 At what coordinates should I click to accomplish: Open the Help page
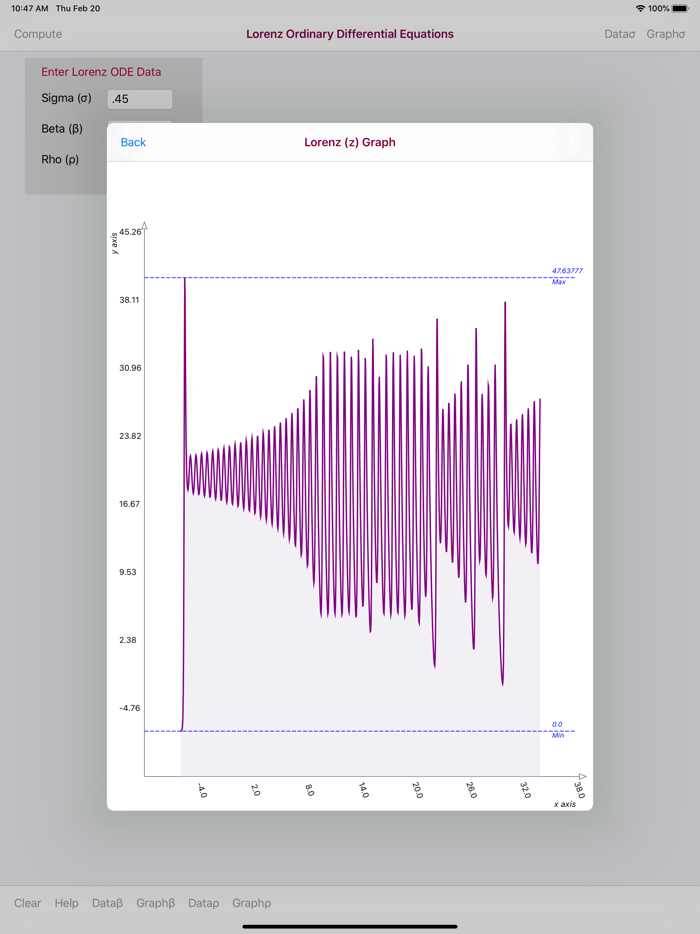pos(66,903)
